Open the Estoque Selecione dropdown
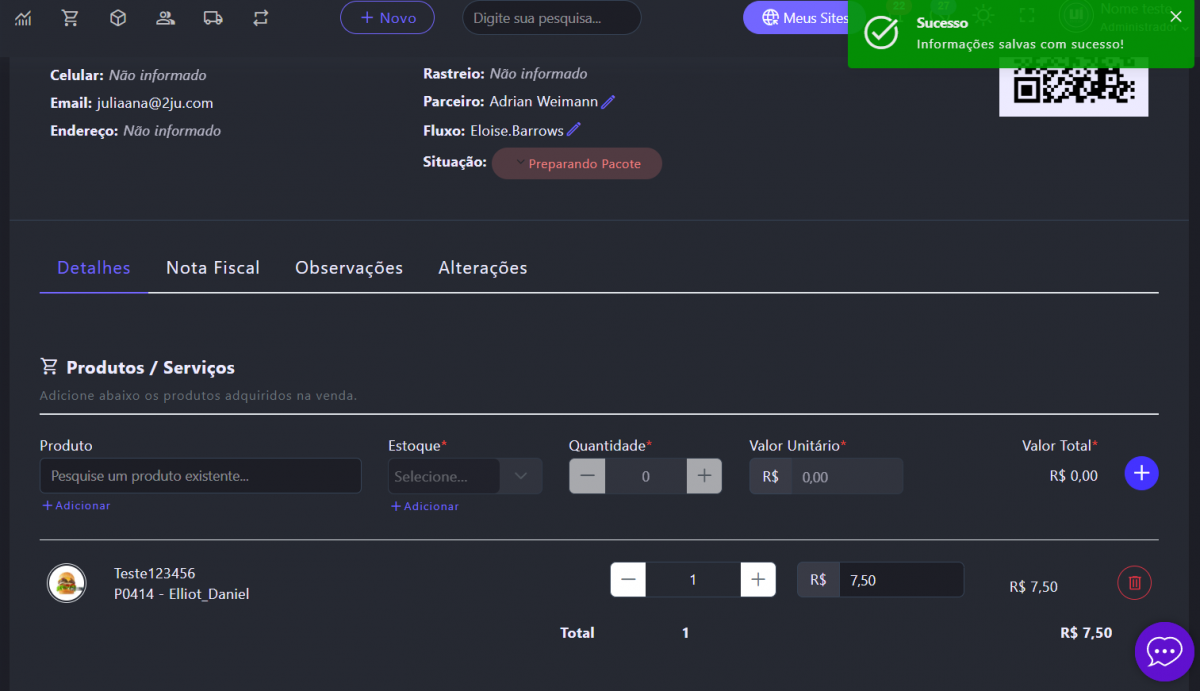The width and height of the screenshot is (1200, 691). pos(465,476)
